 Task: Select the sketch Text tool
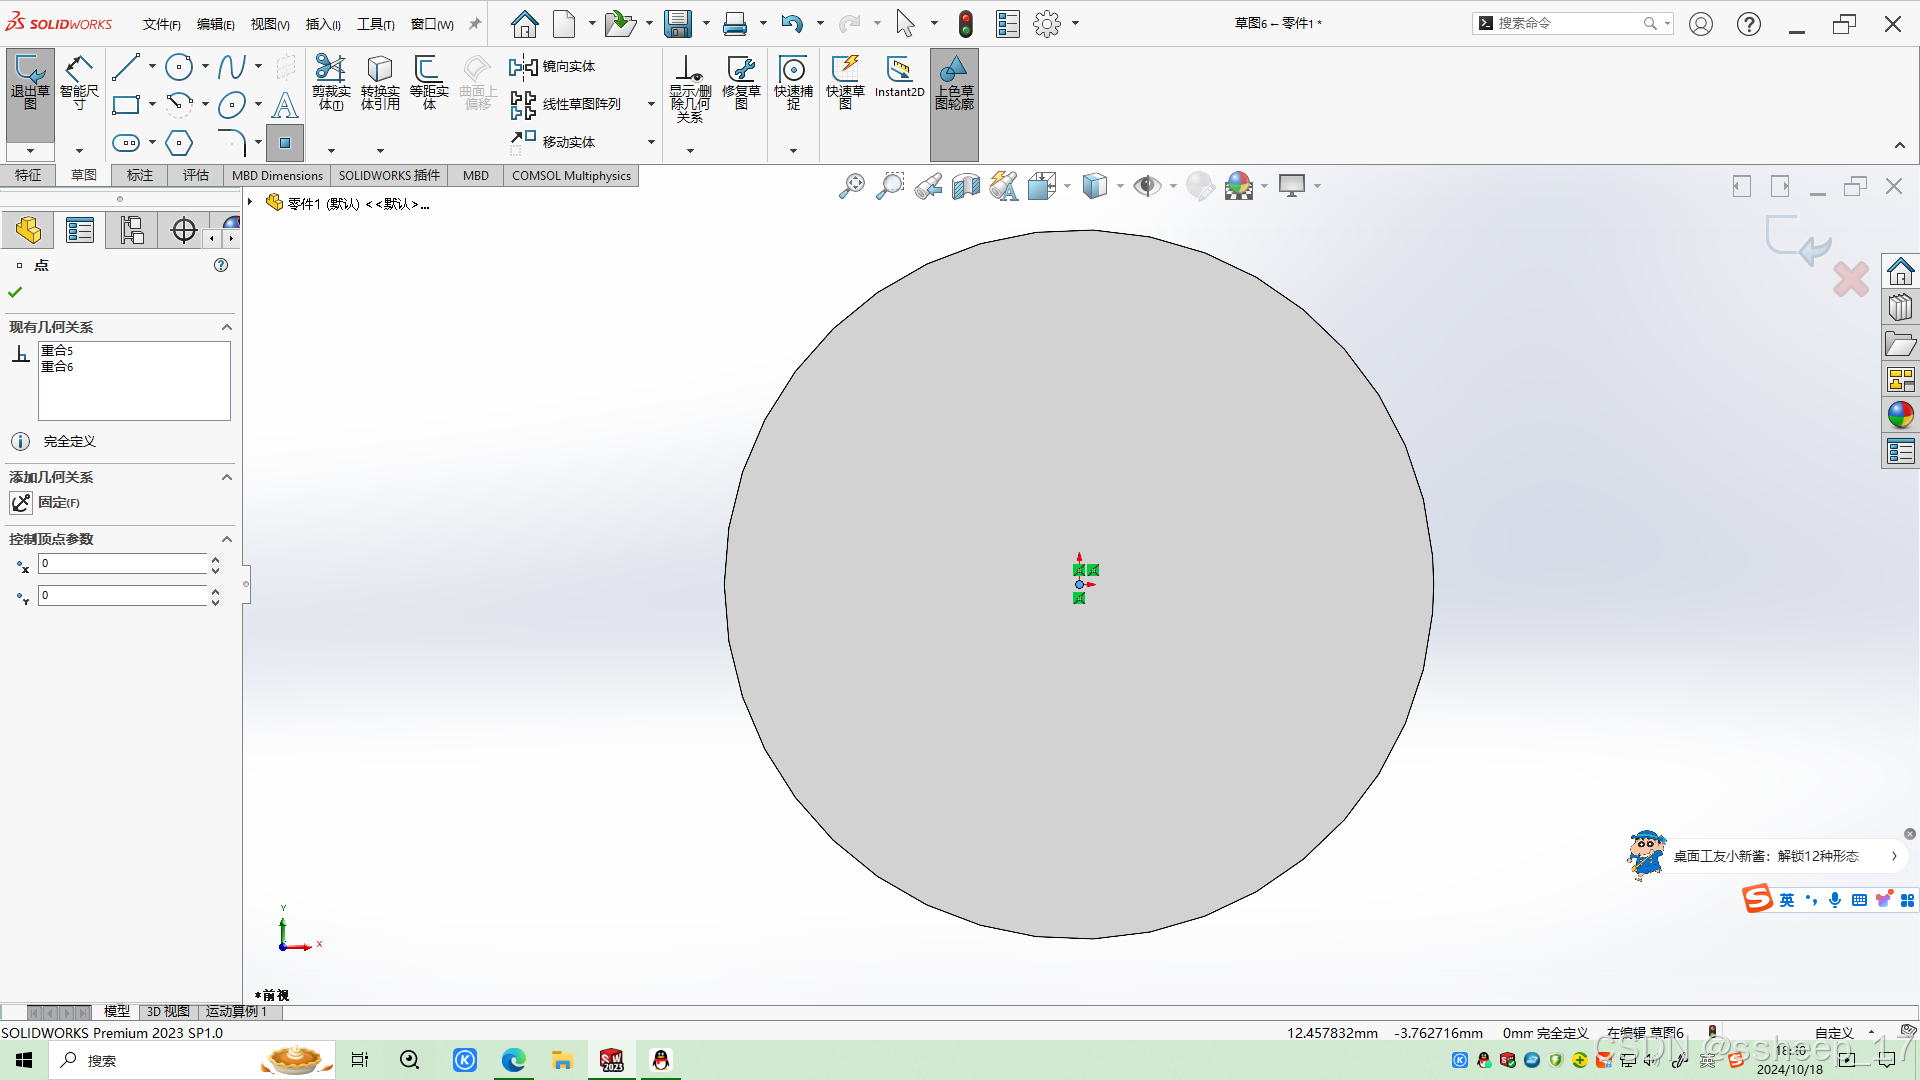pos(285,105)
